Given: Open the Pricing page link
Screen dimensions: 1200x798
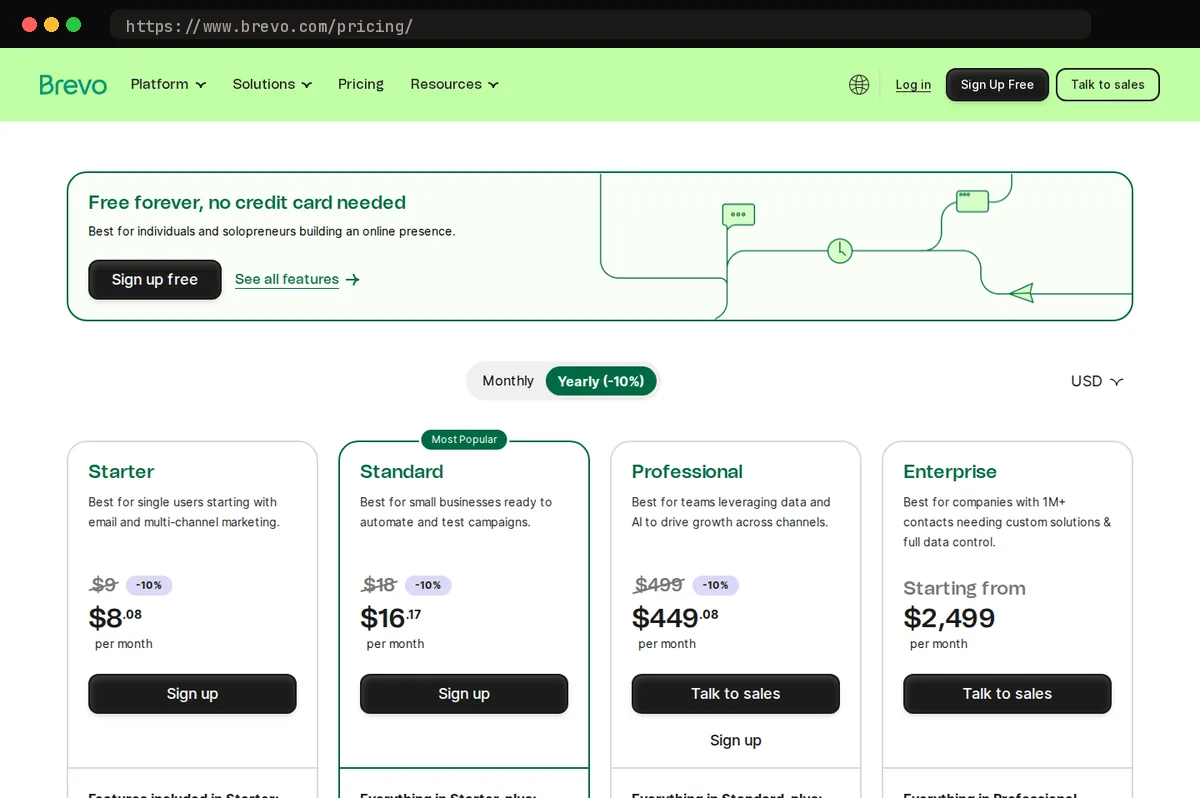Looking at the screenshot, I should click(x=361, y=84).
